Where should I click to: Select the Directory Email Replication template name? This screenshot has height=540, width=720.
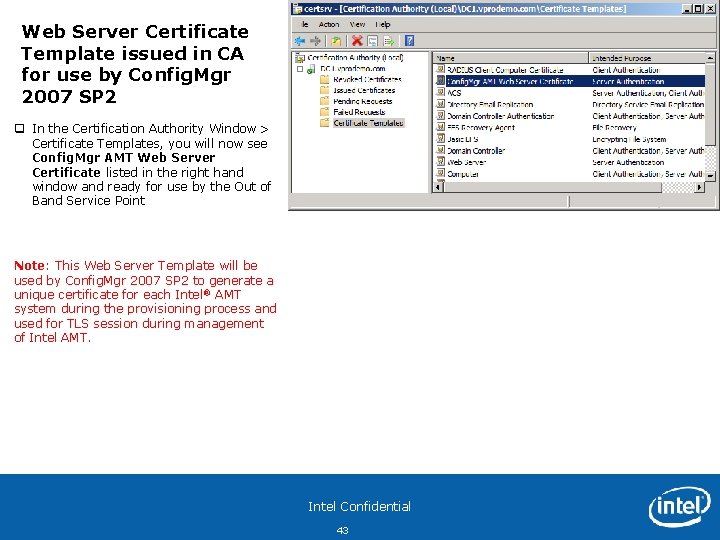490,104
